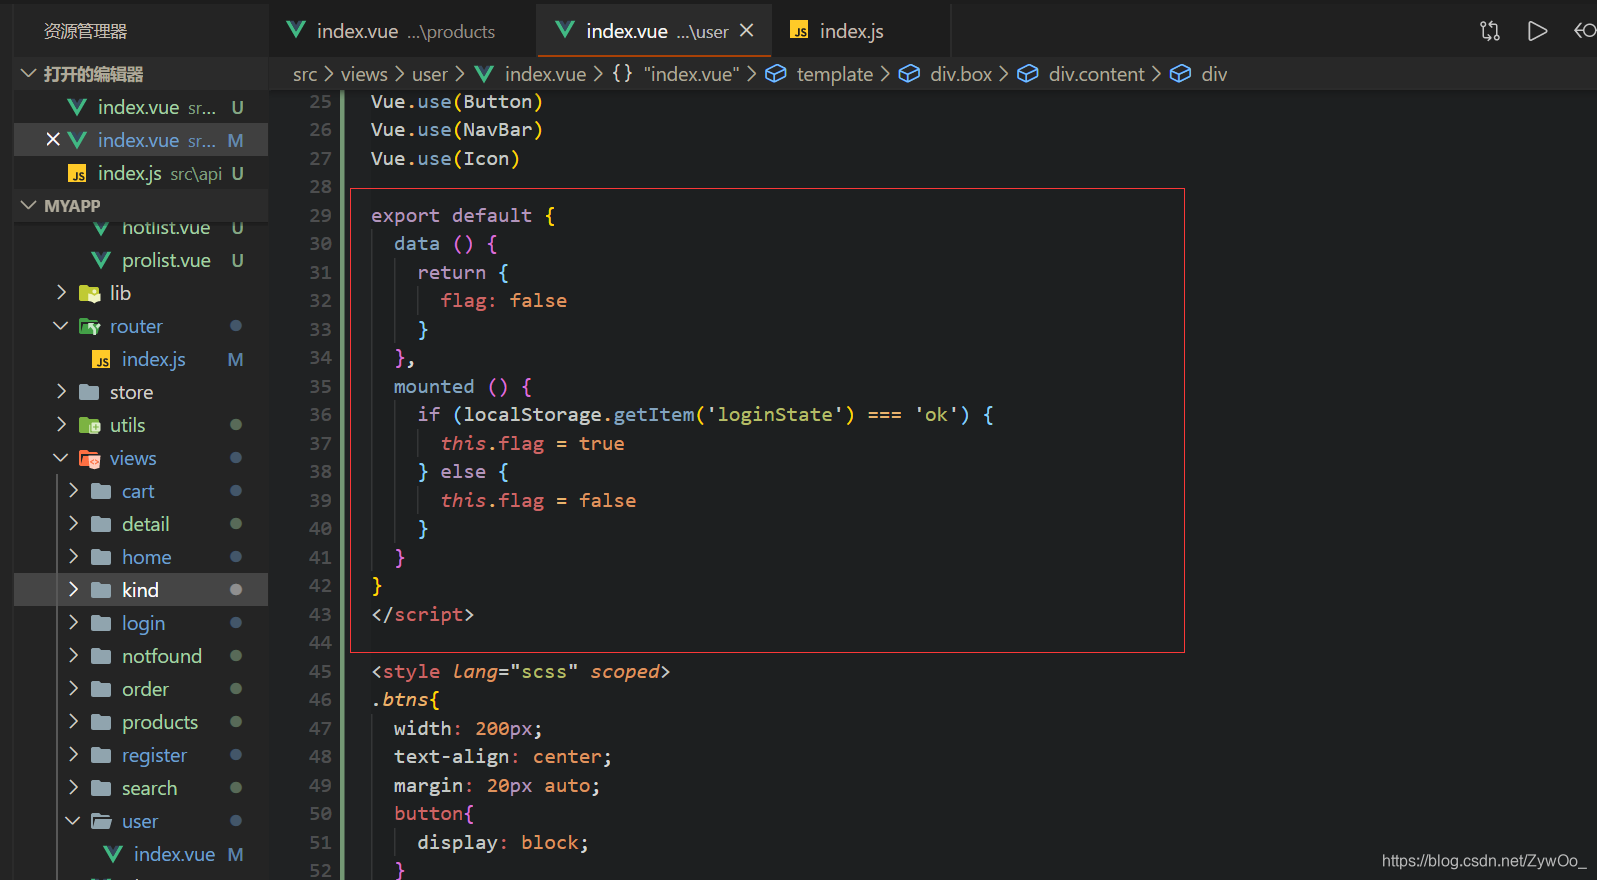Expand the store folder
The image size is (1597, 880).
[62, 392]
